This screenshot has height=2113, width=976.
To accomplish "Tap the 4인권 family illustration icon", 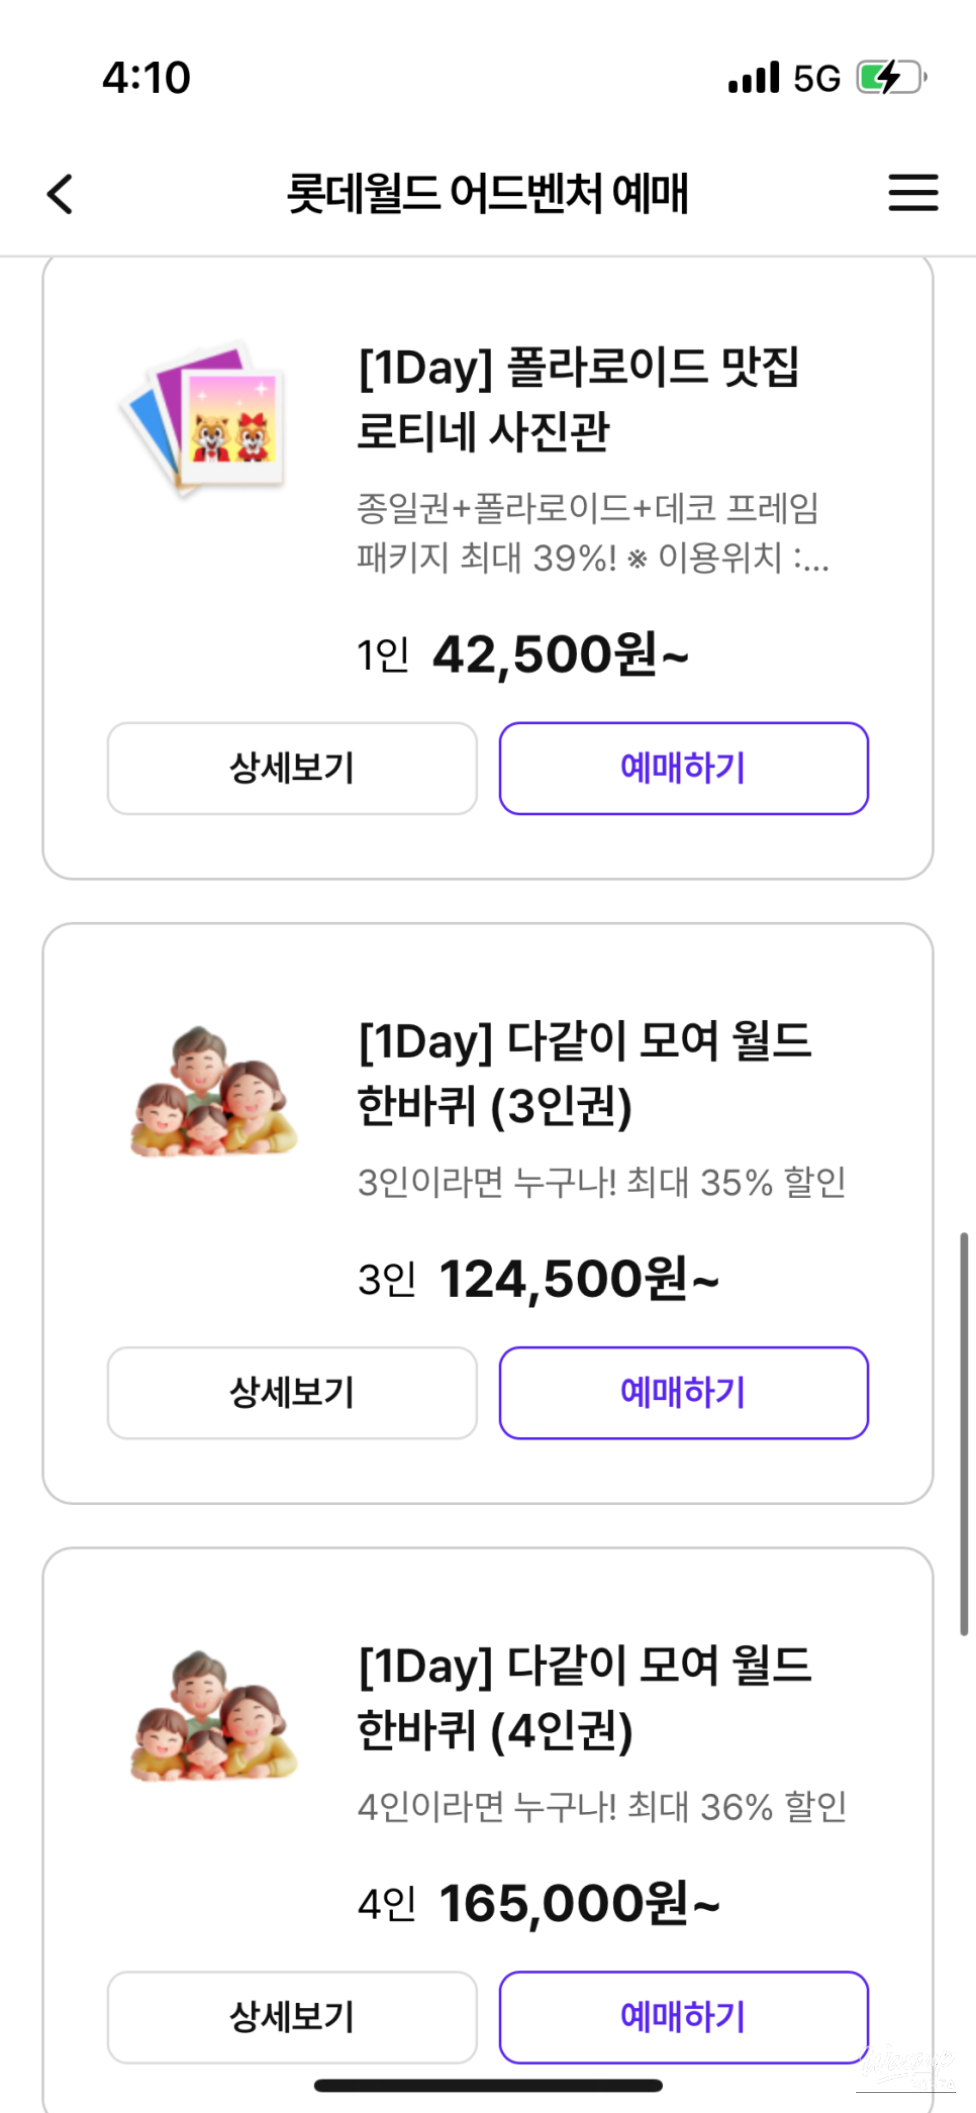I will tap(213, 1716).
